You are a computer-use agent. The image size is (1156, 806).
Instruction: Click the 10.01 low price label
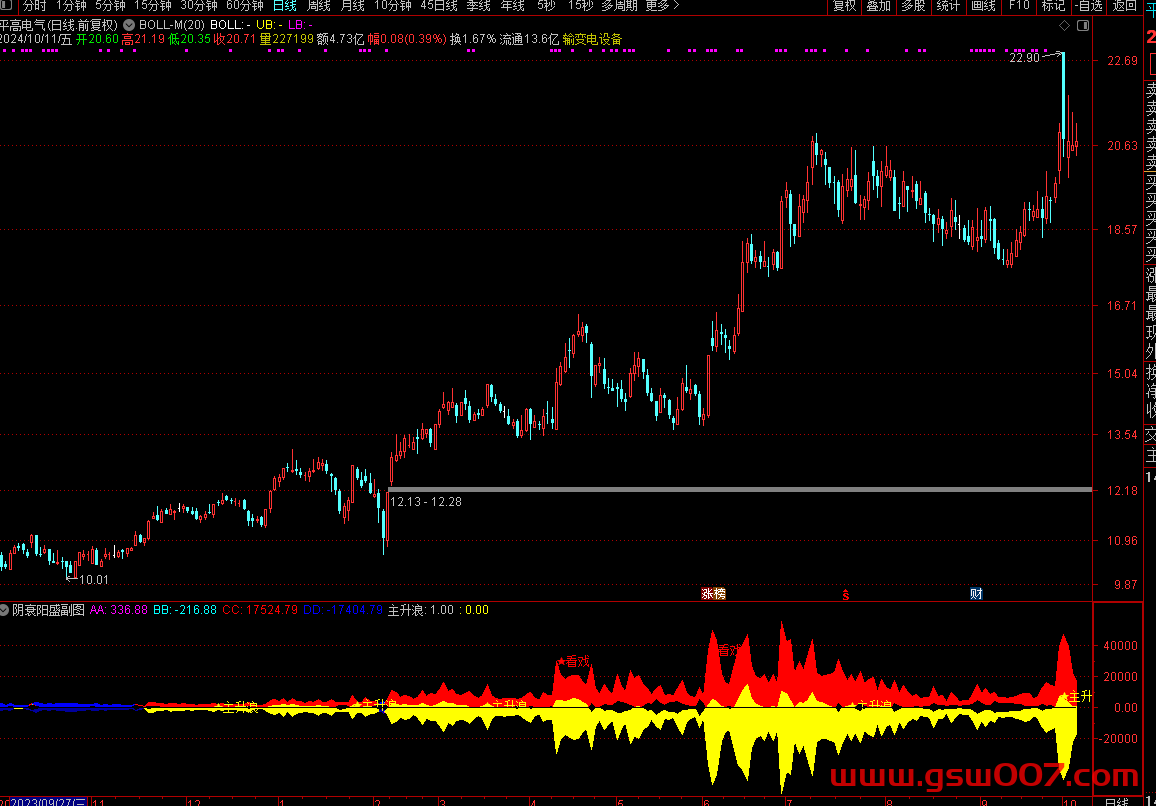point(94,580)
